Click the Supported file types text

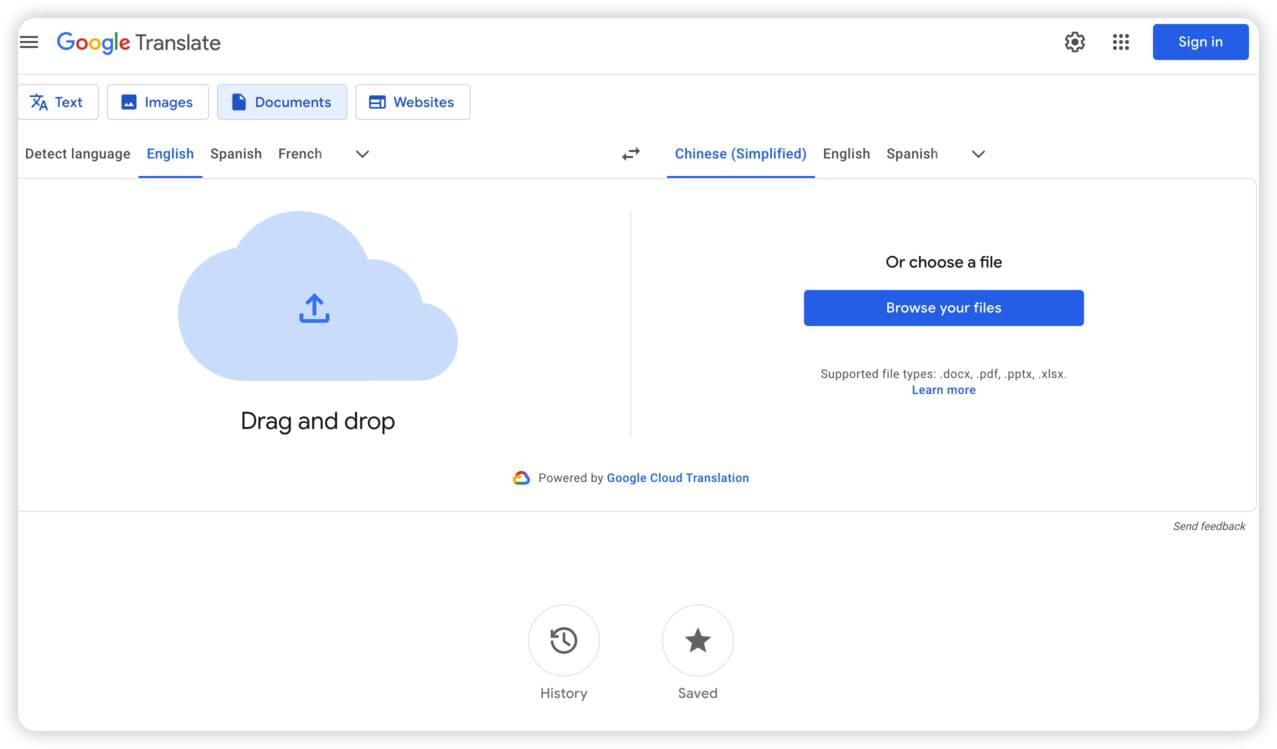coord(943,374)
